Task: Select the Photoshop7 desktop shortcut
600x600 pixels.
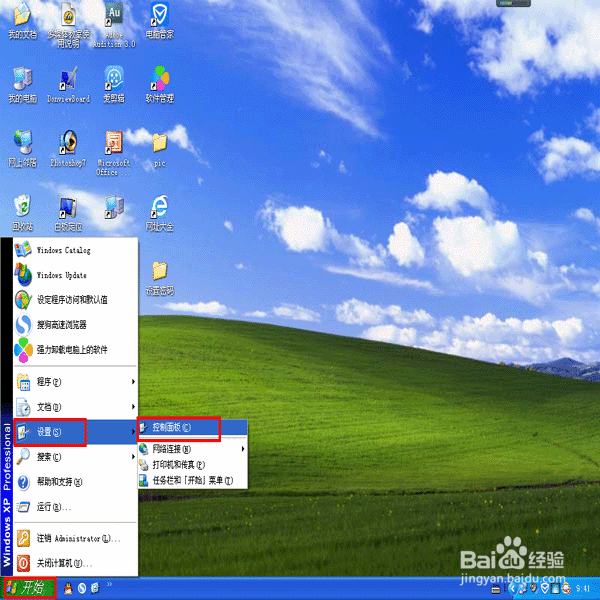Action: click(x=68, y=149)
